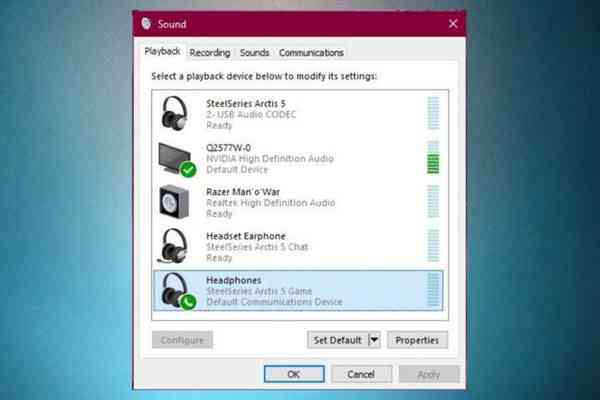Click the level meter for Headphones row
Screen dimensions: 600x400
pos(433,290)
